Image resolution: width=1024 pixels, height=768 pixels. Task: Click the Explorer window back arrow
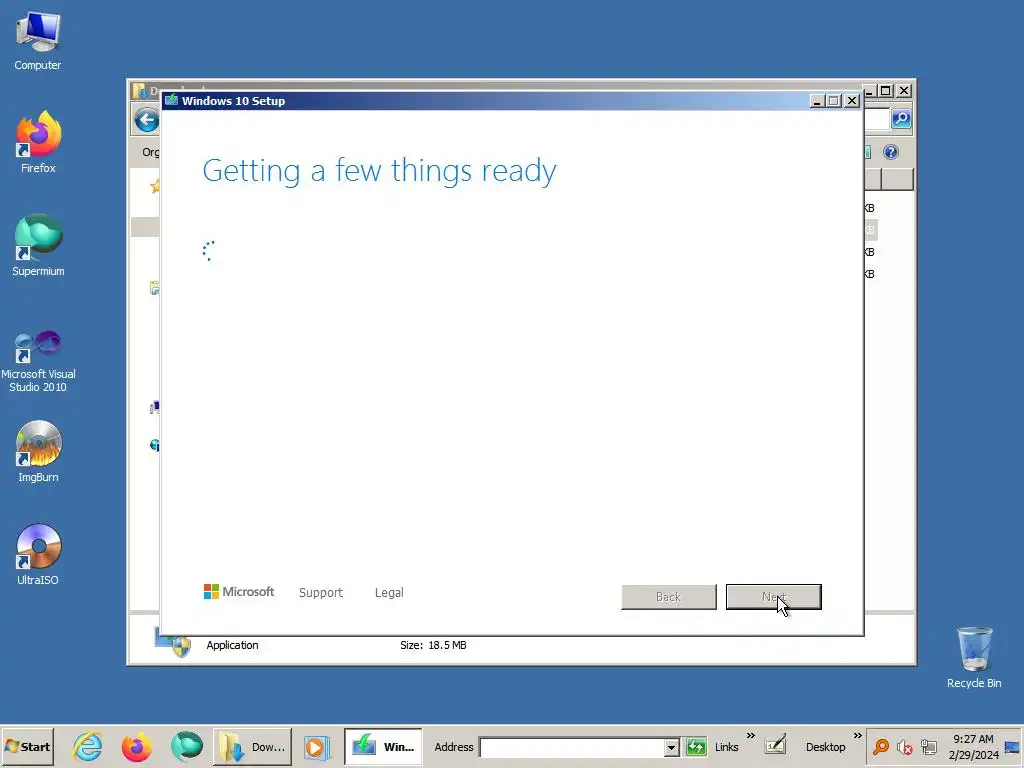(x=147, y=120)
